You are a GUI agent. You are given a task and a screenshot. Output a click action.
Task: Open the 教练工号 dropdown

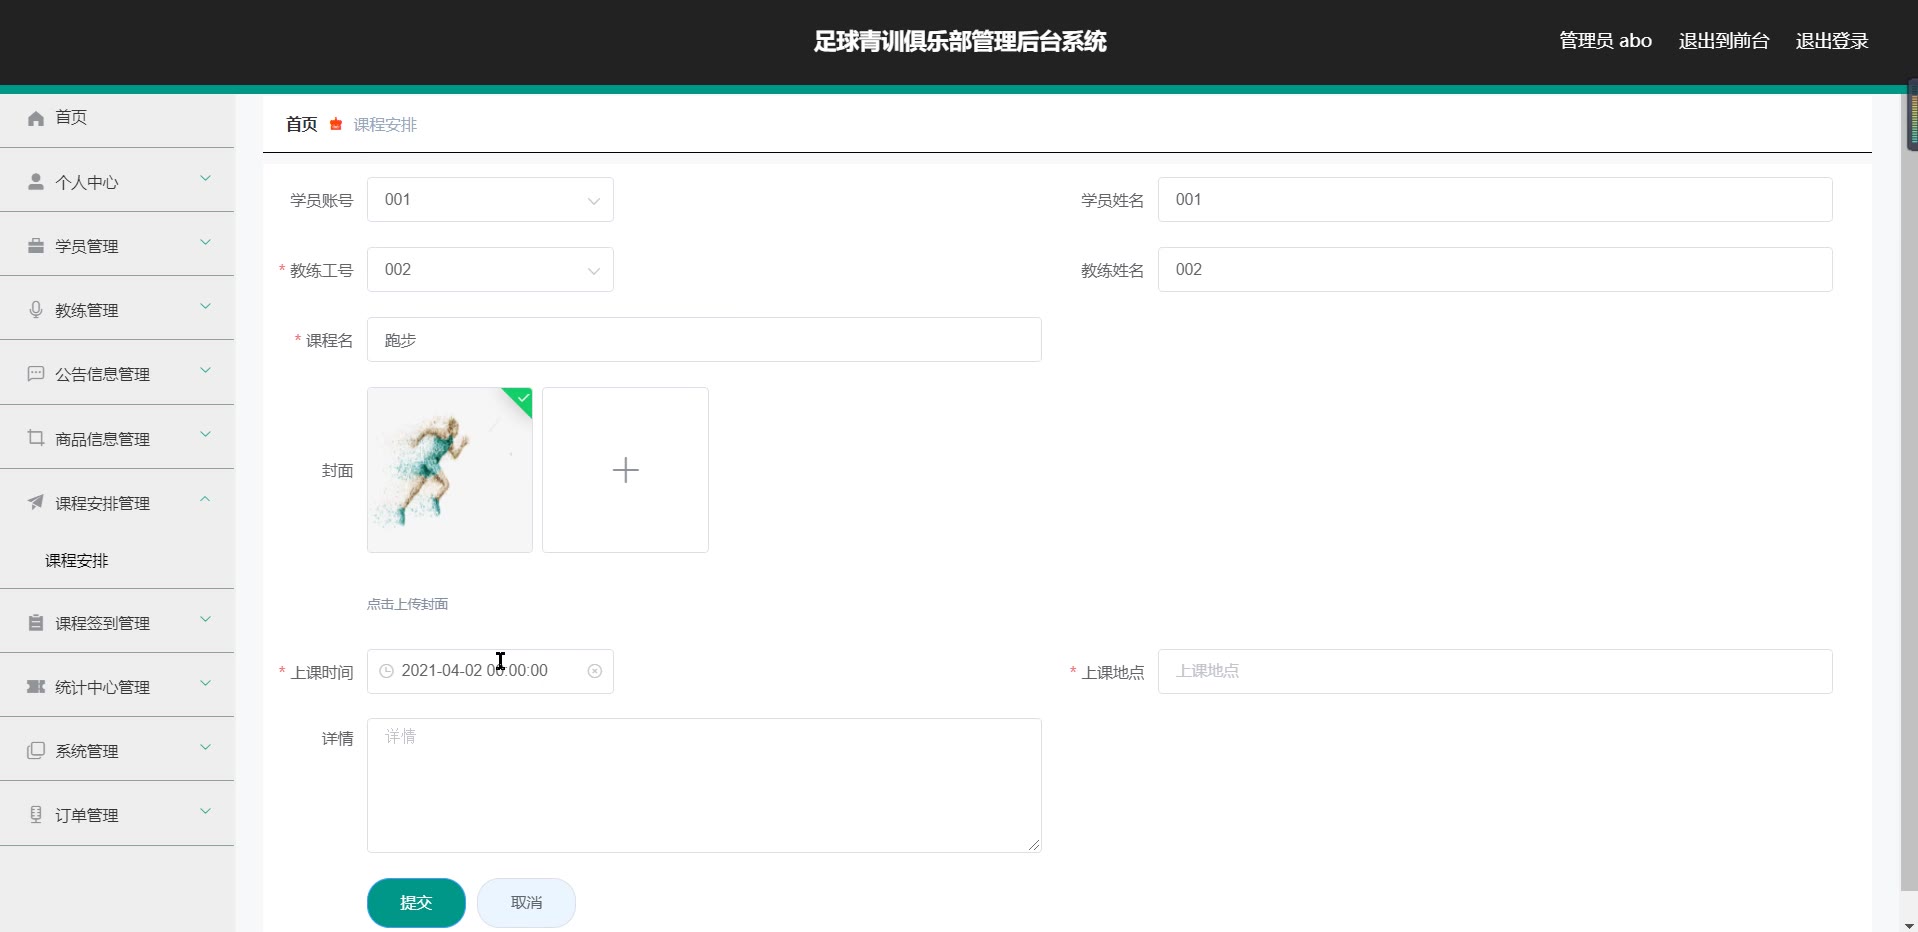[x=490, y=270]
